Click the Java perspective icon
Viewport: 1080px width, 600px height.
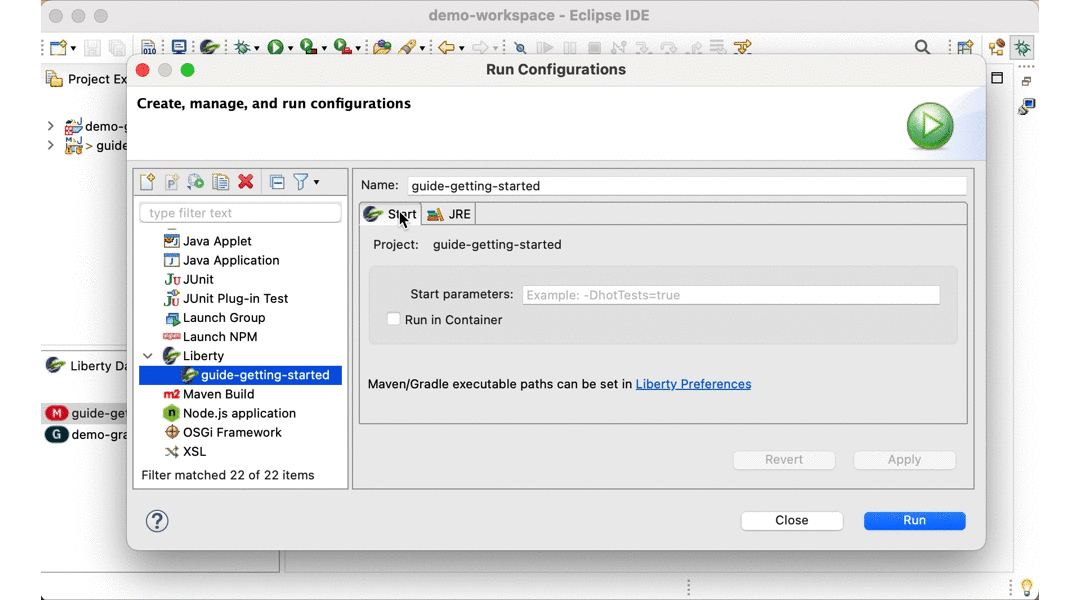click(997, 48)
